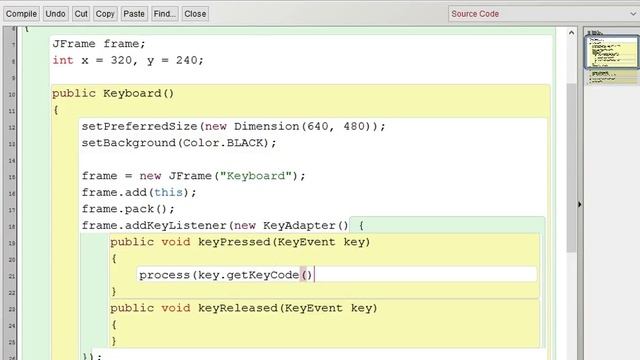Click the keyReleased method header

pos(244,308)
